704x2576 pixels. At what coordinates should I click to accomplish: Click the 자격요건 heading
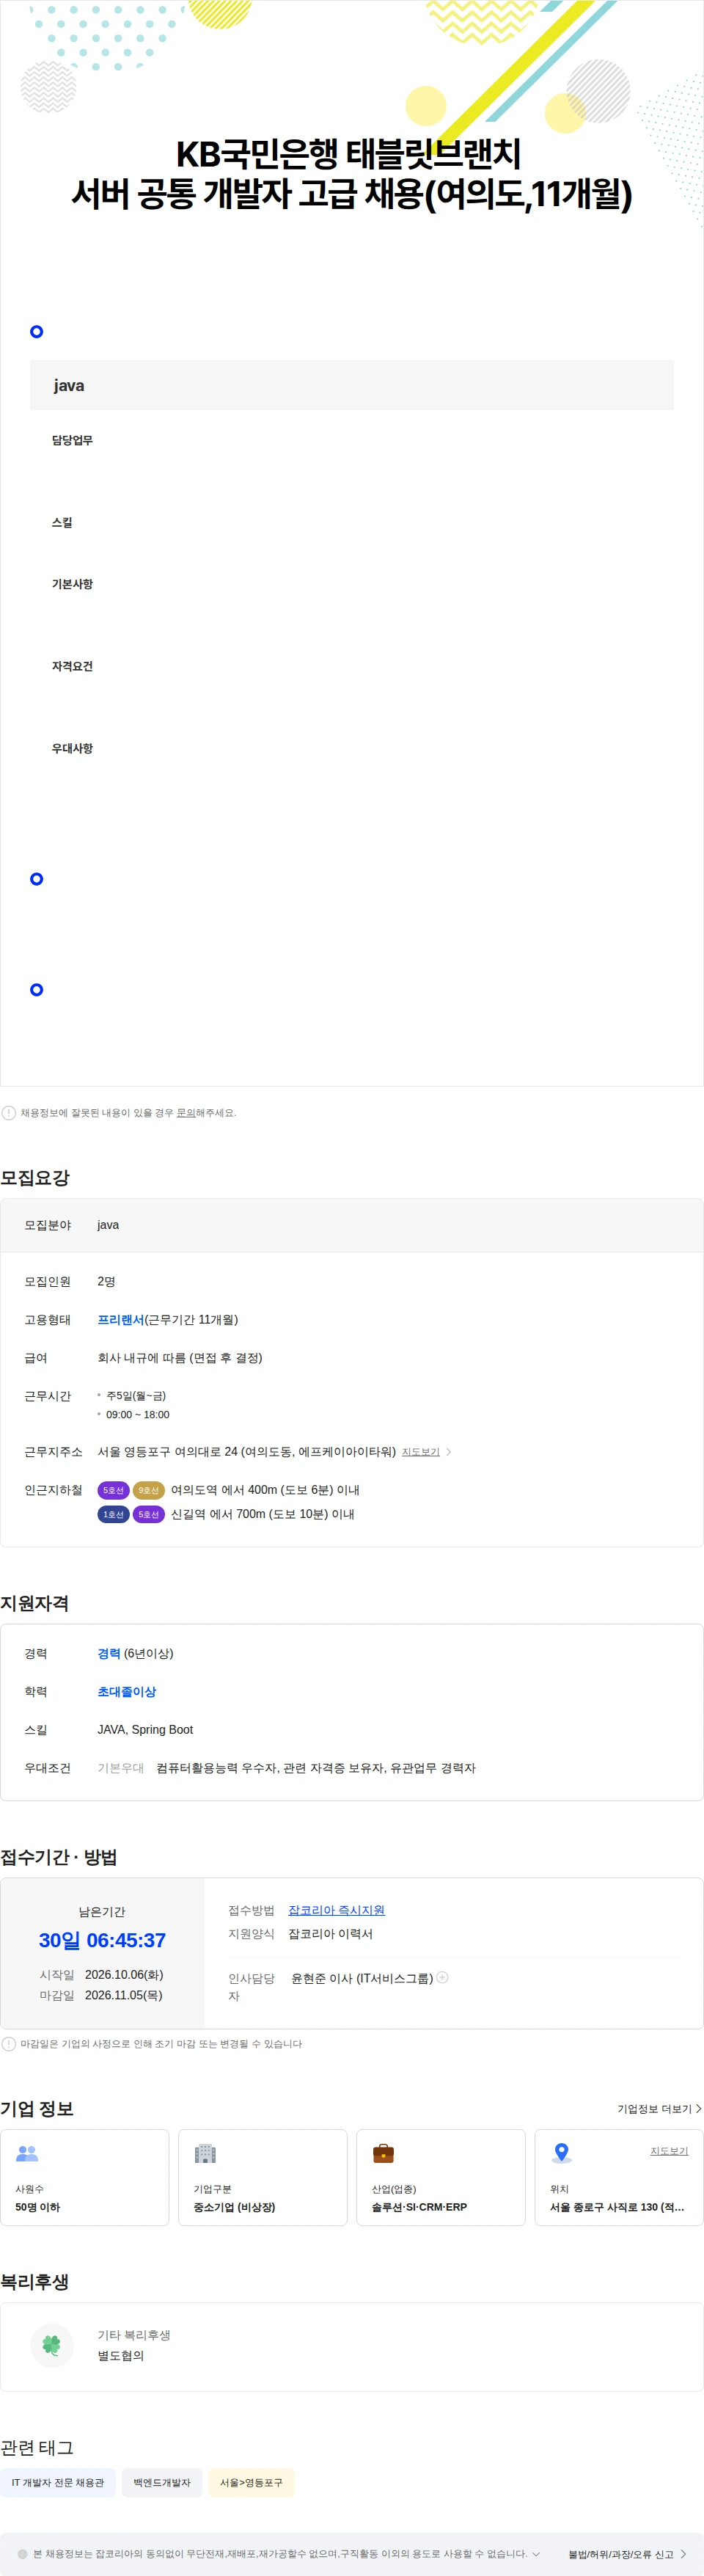pos(72,666)
